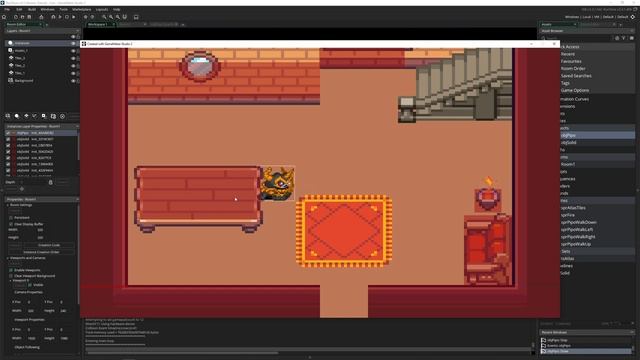Viewport: 640px width, 360px height.
Task: Open the Layouts menu
Action: (x=102, y=9)
